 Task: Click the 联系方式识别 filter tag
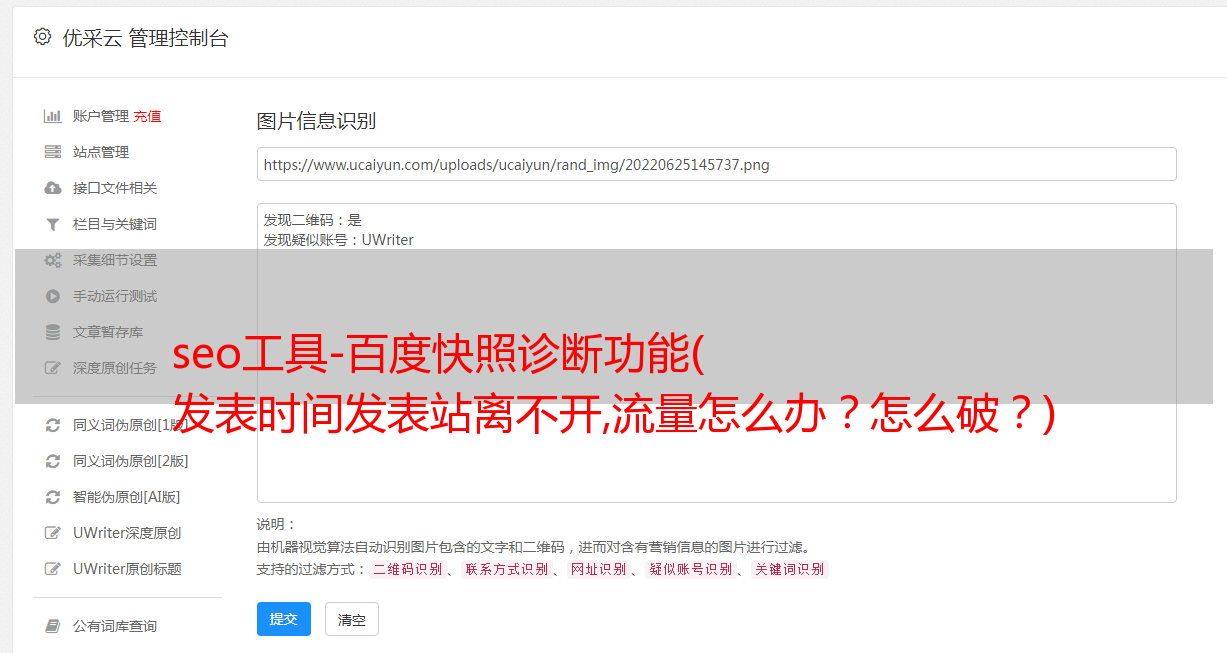point(506,569)
